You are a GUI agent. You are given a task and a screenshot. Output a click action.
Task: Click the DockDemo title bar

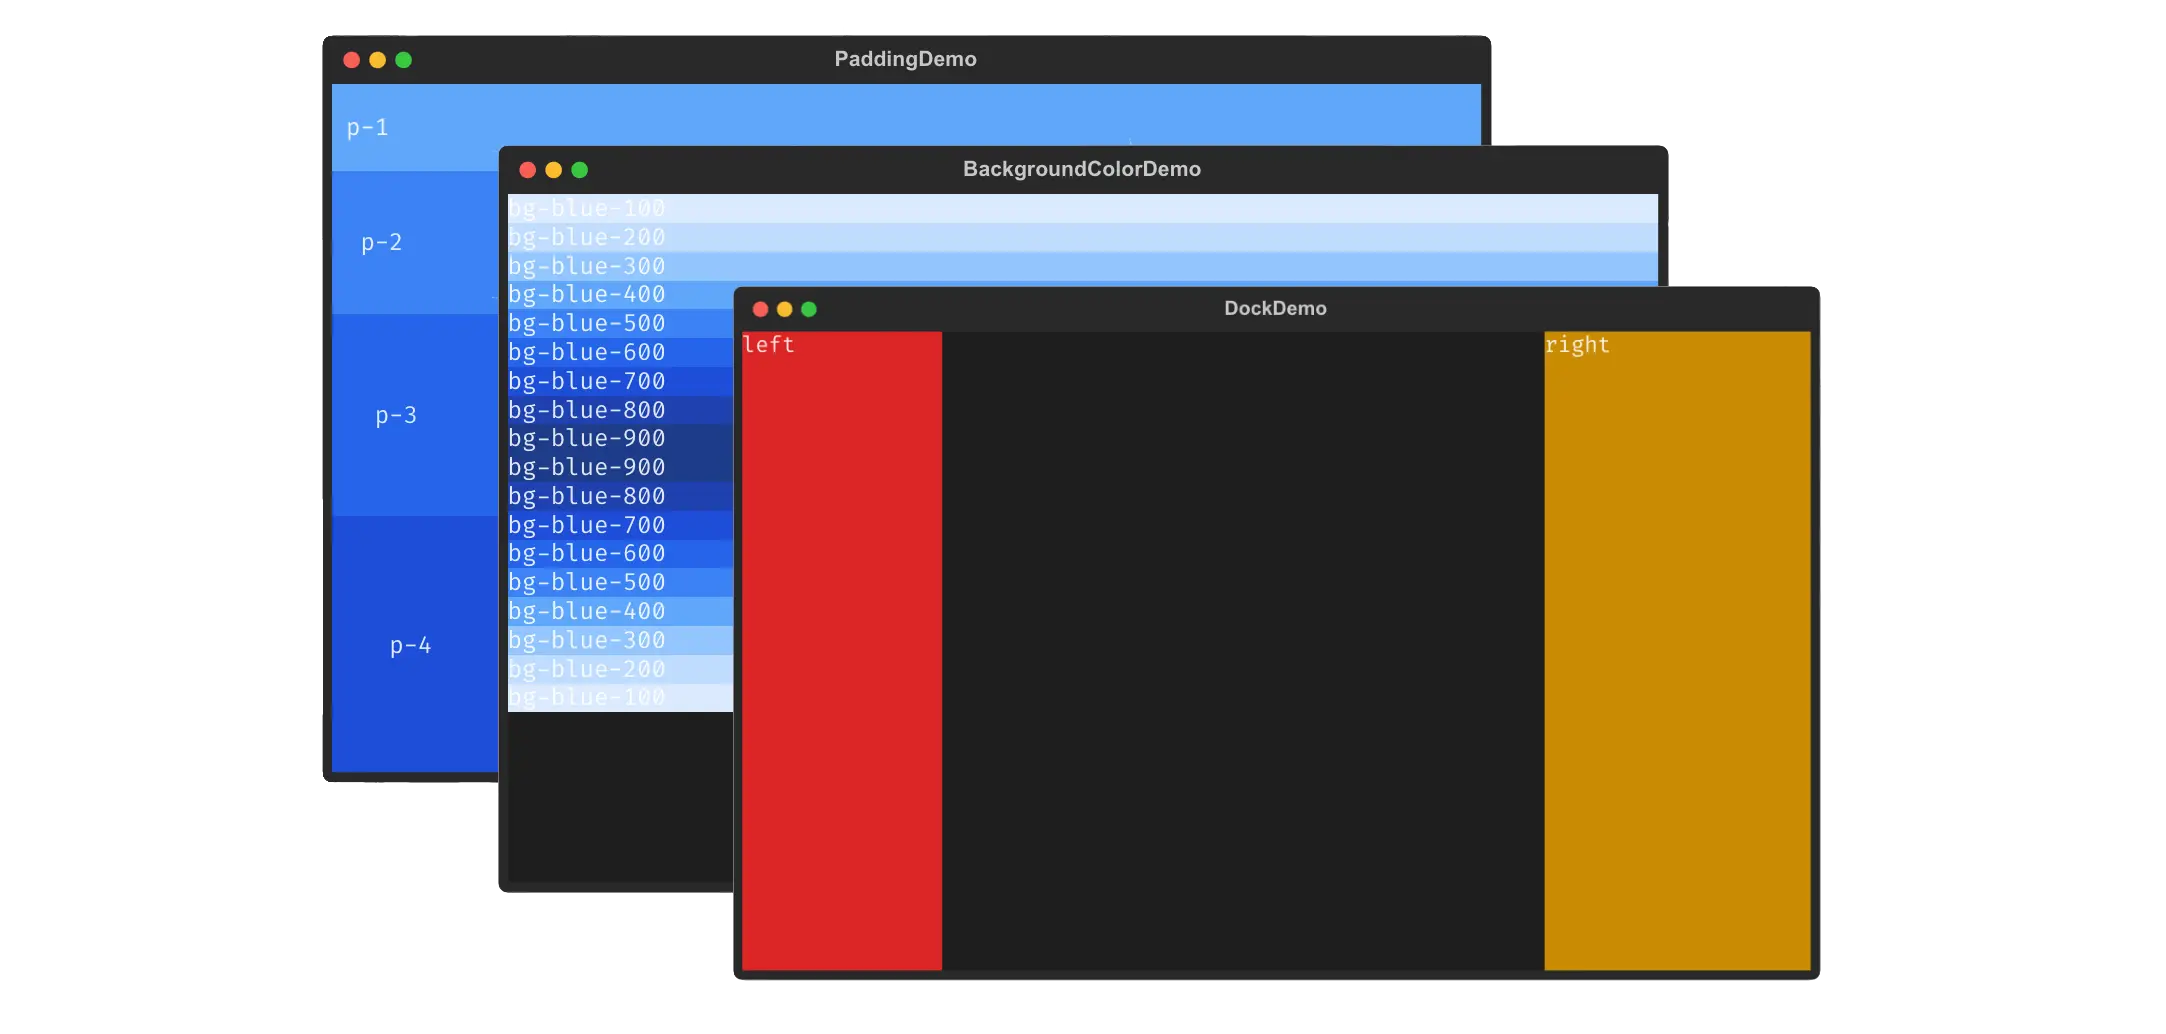point(1276,309)
